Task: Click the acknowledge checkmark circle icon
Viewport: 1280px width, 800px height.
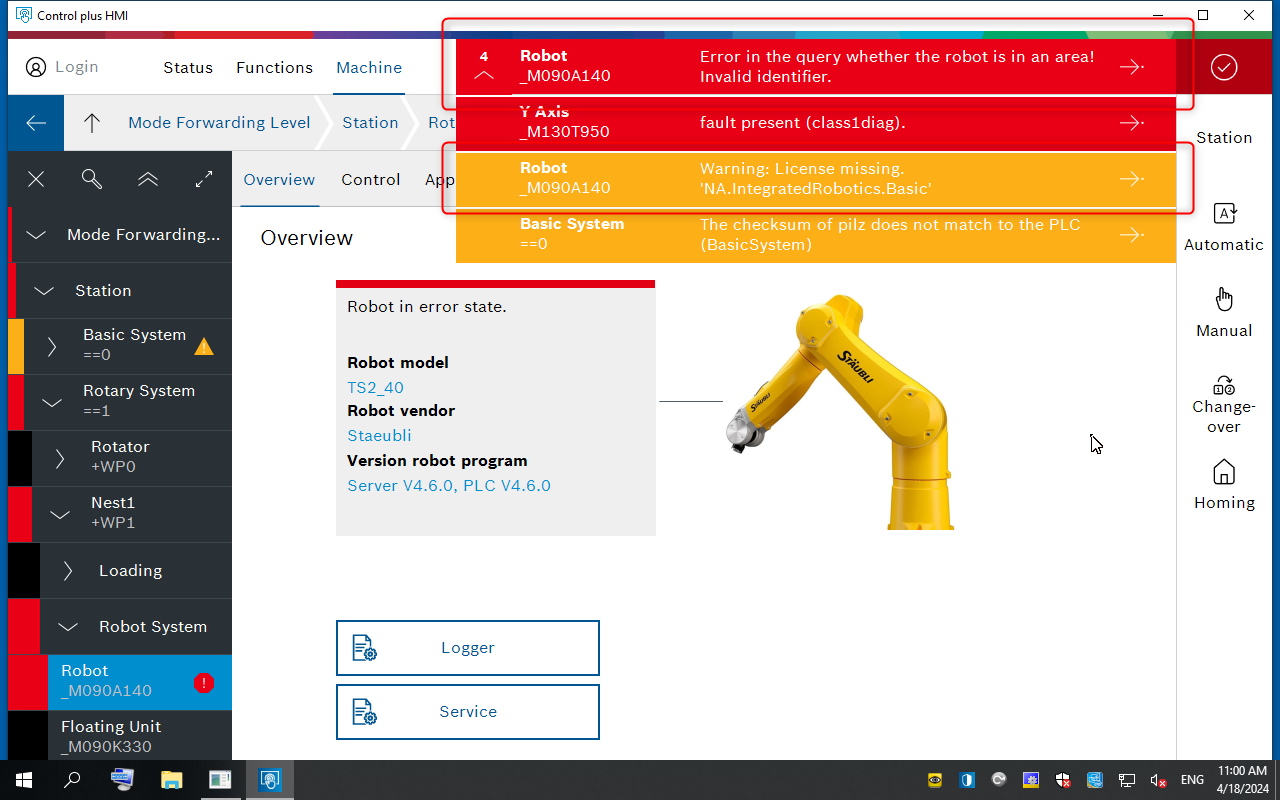Action: point(1224,67)
